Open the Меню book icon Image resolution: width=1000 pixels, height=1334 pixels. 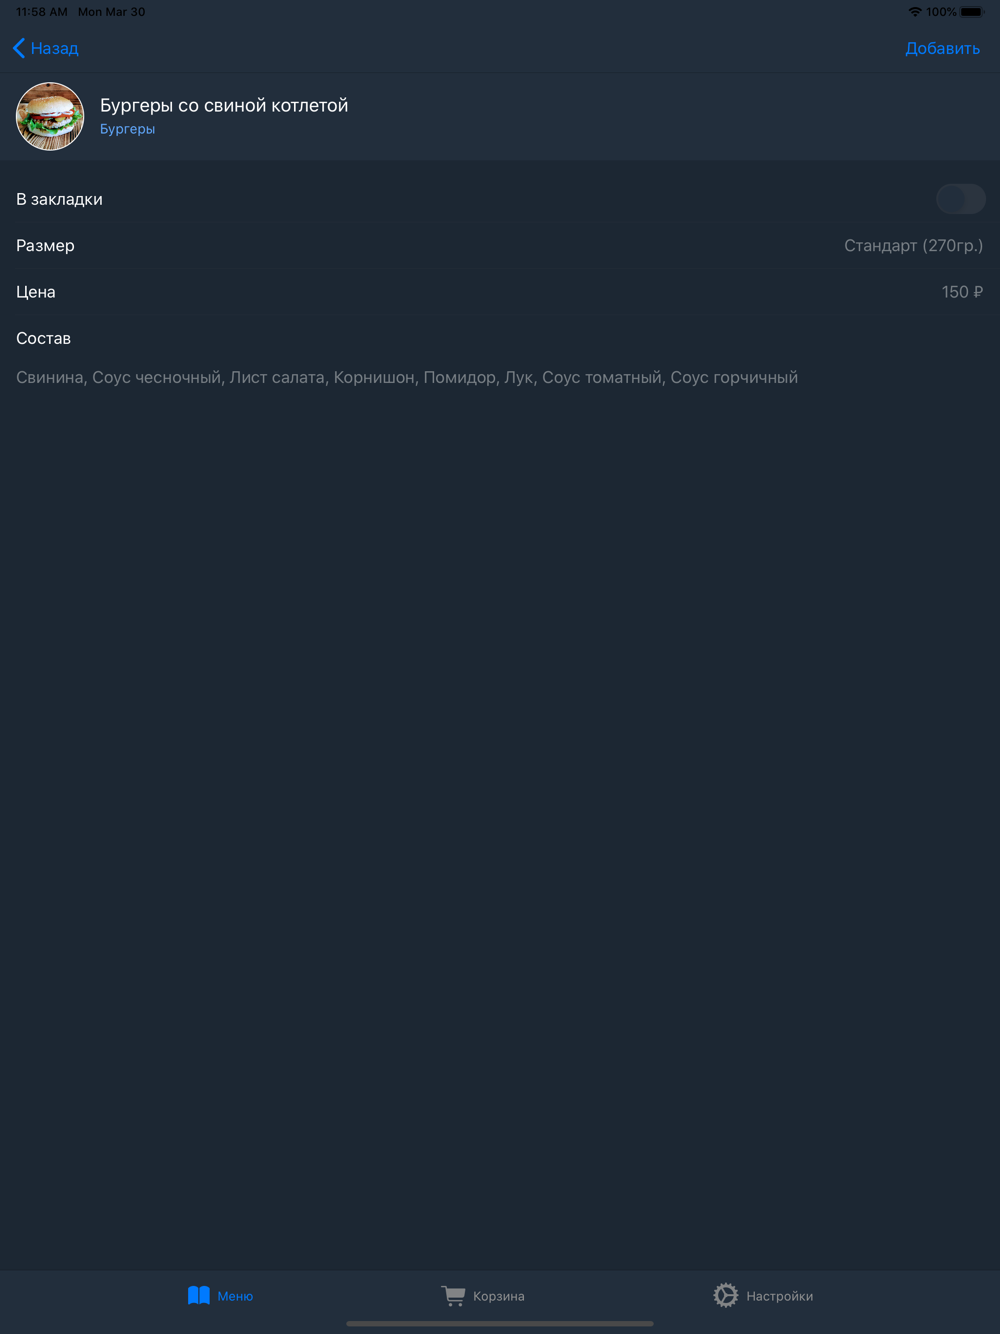coord(199,1295)
